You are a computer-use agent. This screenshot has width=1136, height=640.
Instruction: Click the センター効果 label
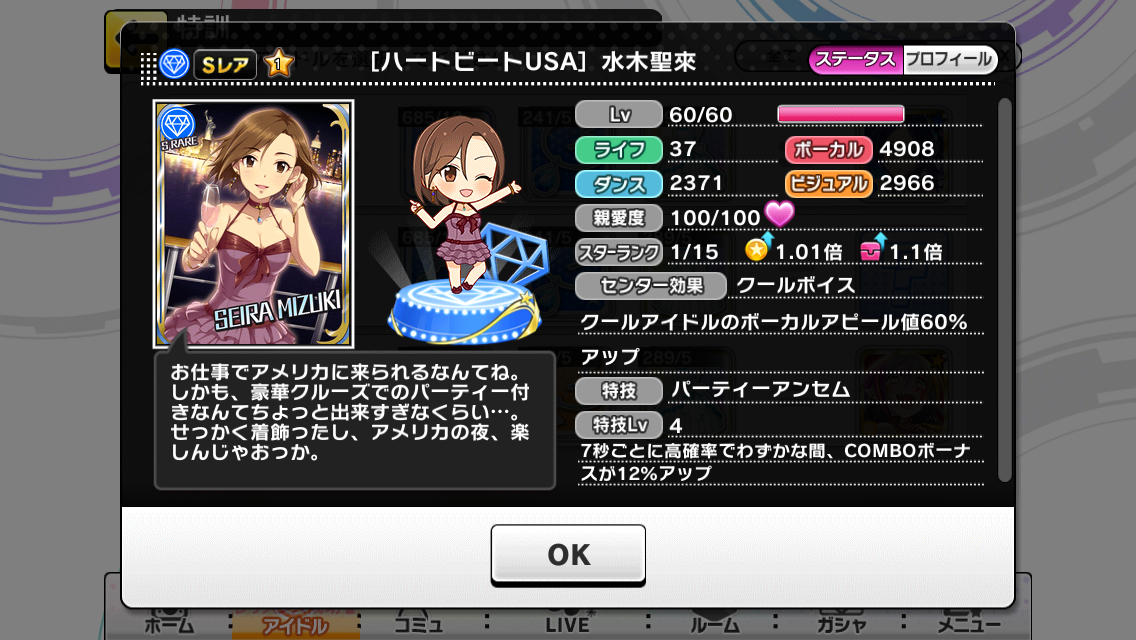click(x=651, y=286)
